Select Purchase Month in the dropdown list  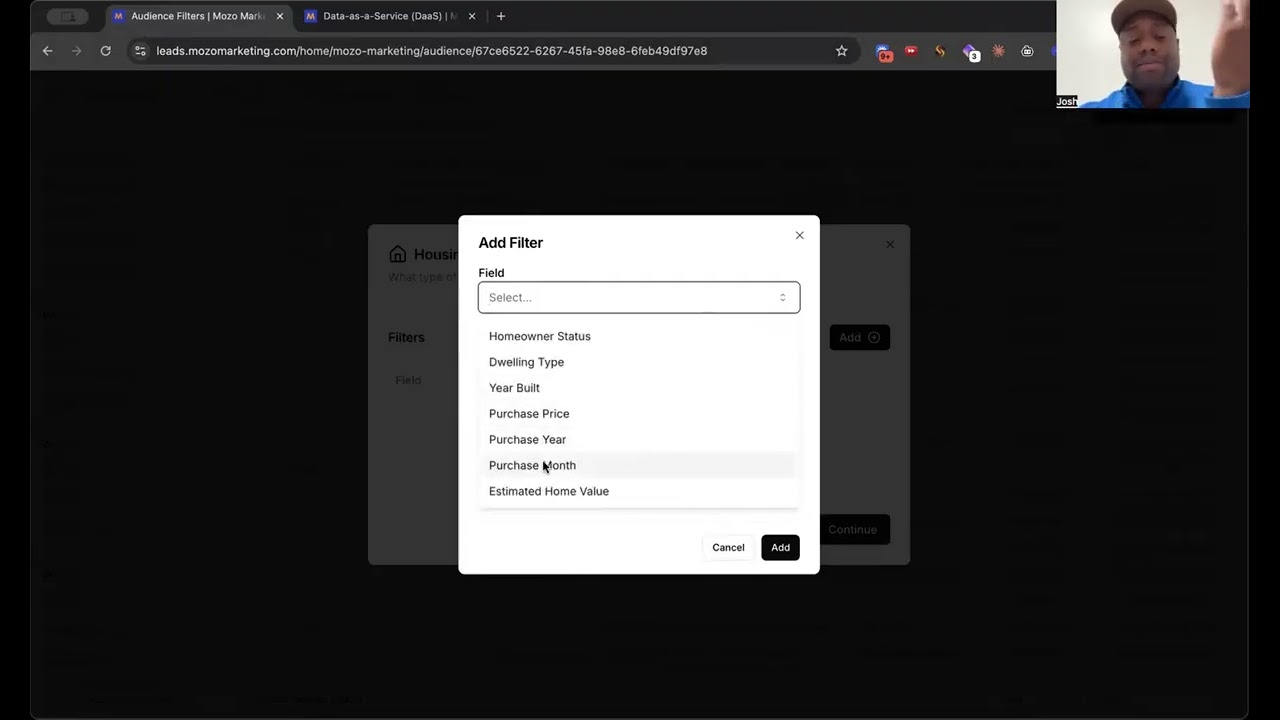pos(638,465)
